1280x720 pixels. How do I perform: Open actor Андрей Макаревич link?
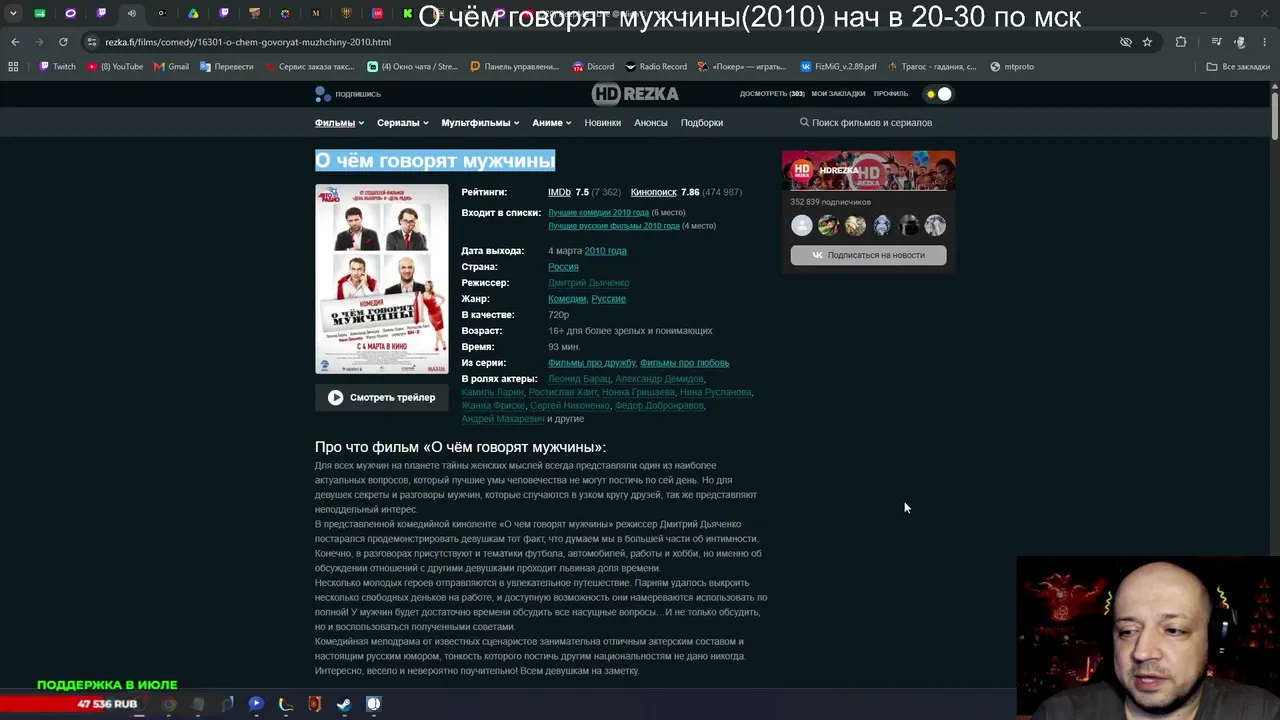tap(503, 419)
